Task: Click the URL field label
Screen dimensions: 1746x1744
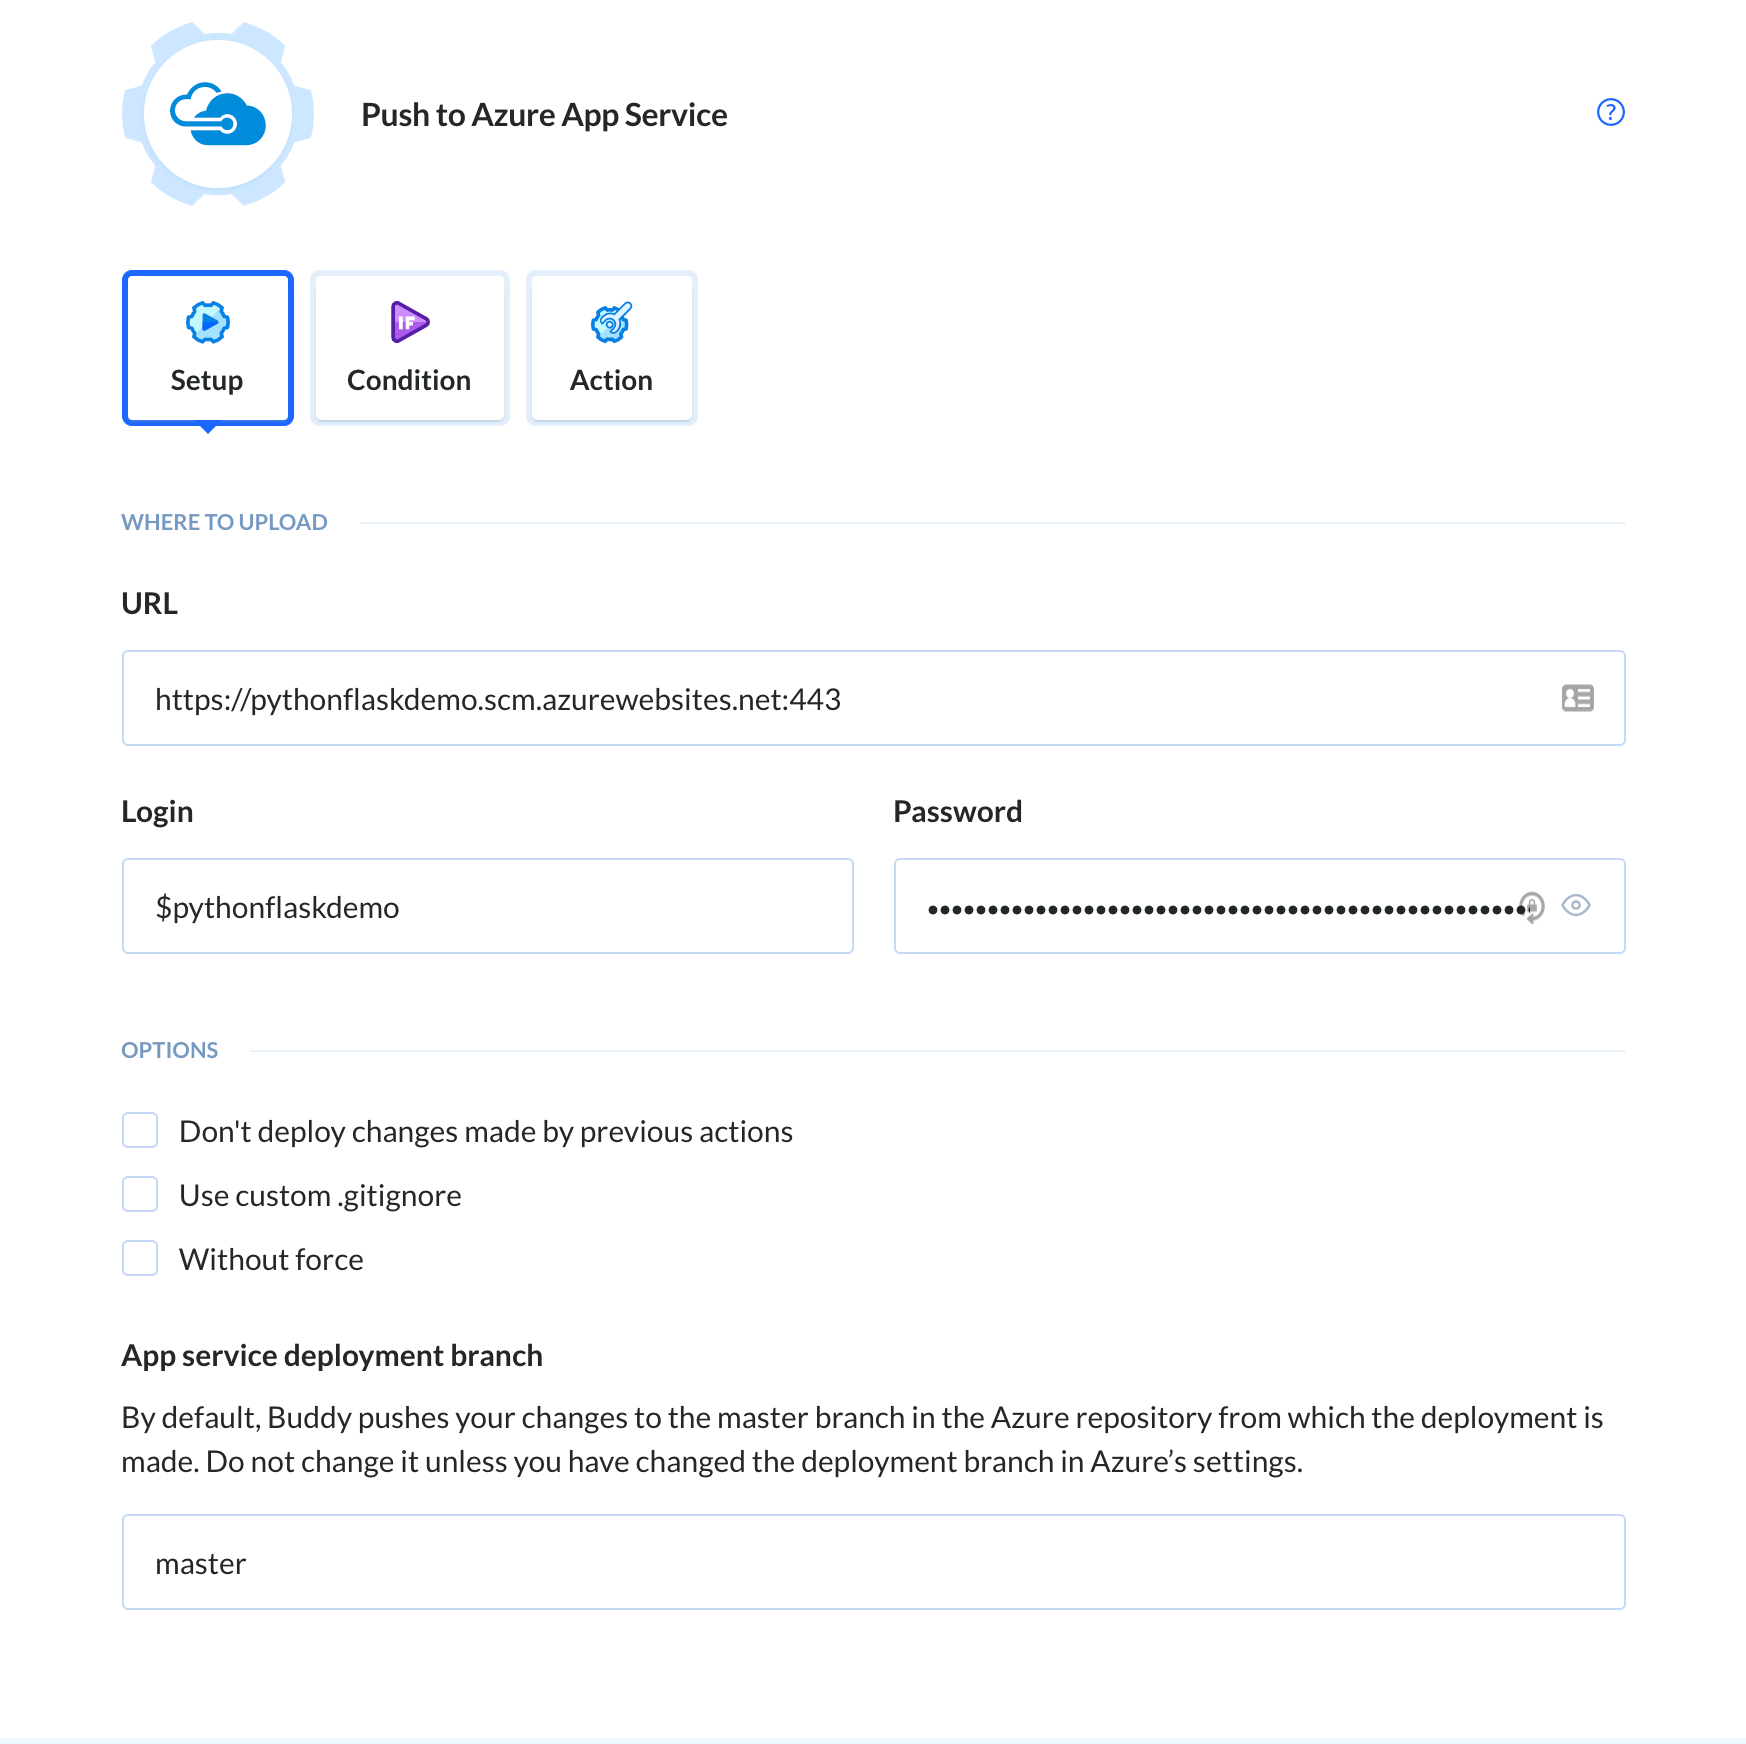Action: 149,603
